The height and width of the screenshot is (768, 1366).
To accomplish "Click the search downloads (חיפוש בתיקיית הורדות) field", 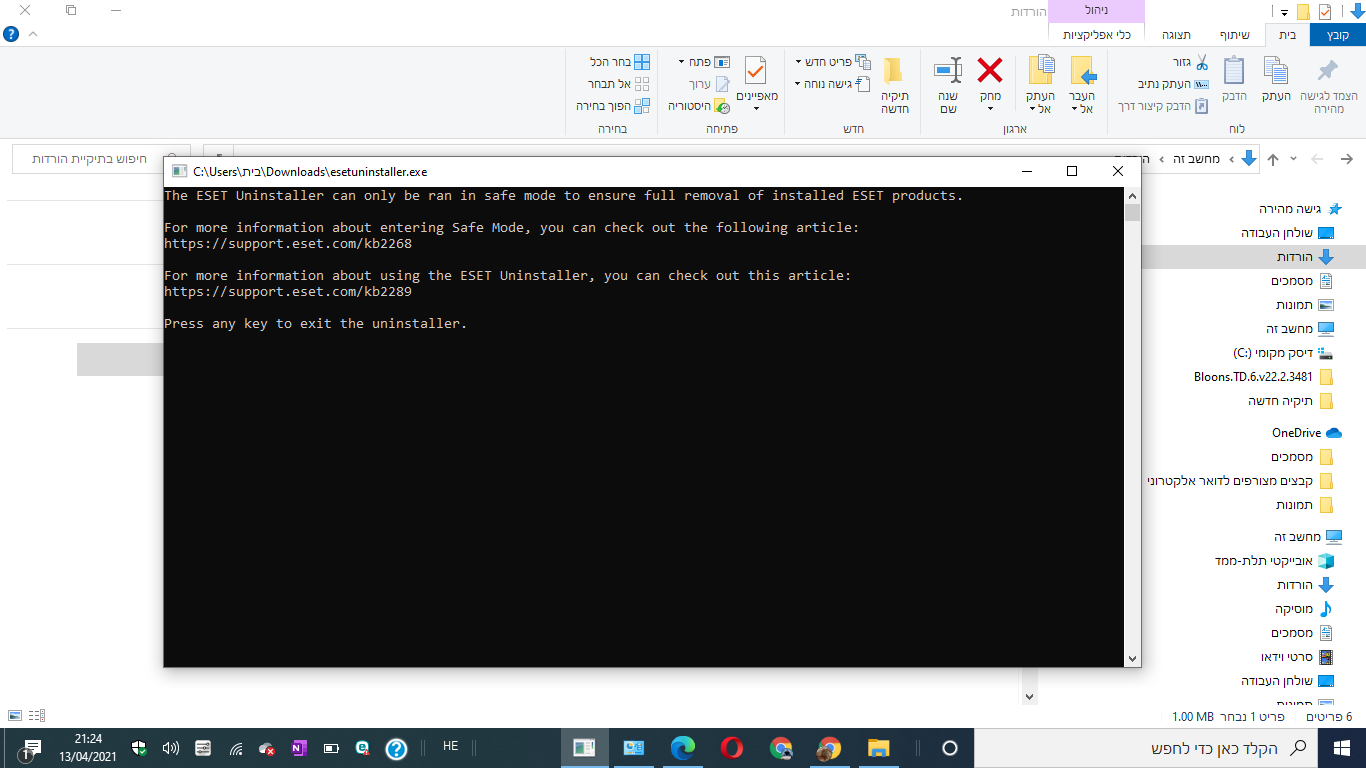I will pos(101,159).
